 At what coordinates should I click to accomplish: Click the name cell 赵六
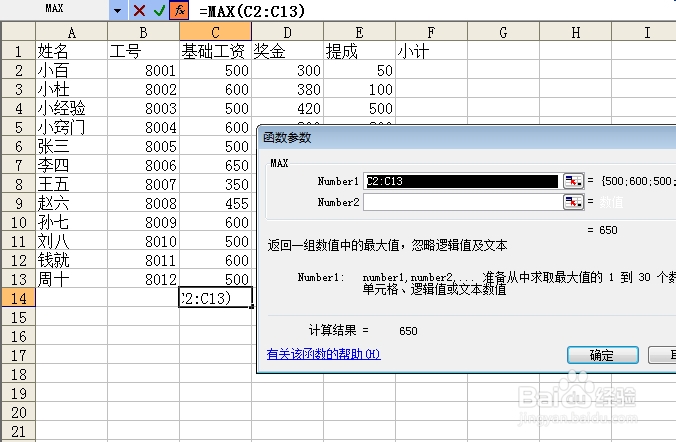tap(72, 203)
